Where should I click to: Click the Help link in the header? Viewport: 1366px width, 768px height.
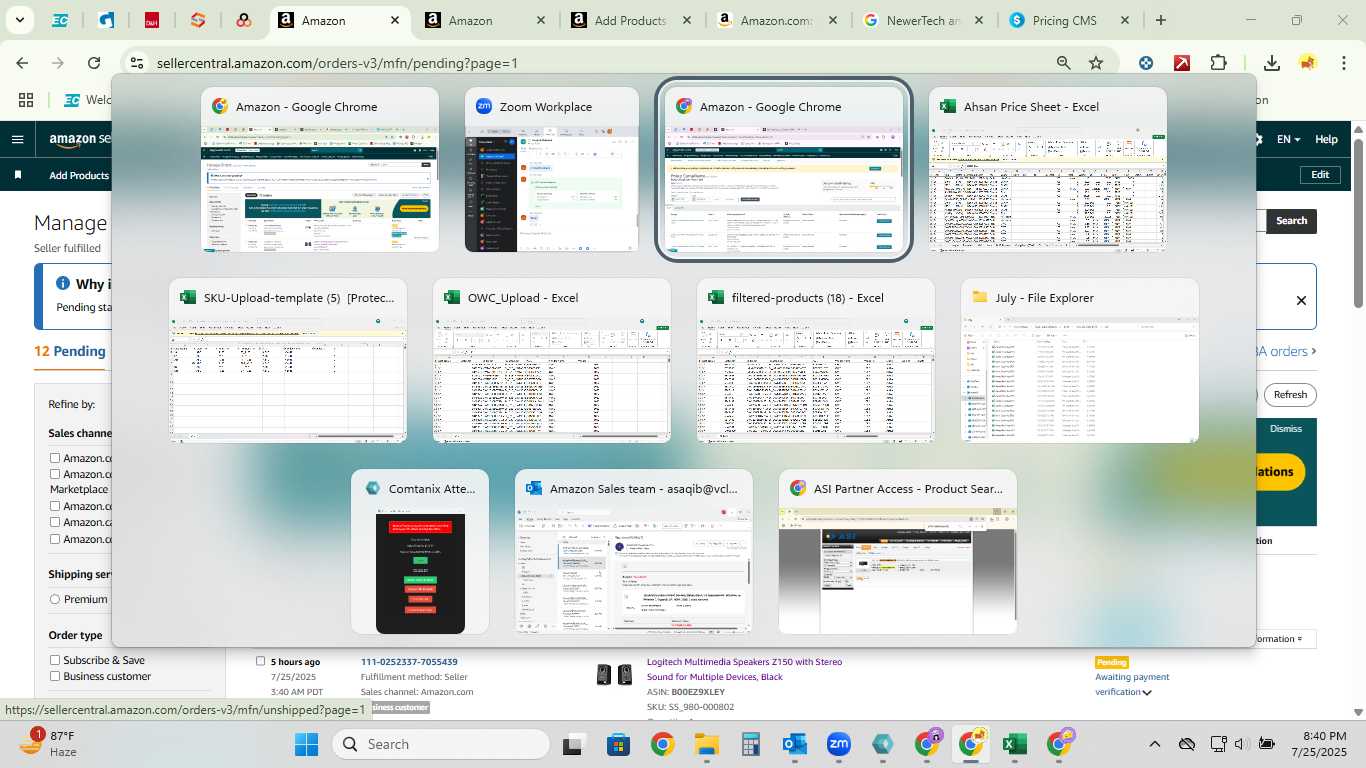pyautogui.click(x=1326, y=140)
